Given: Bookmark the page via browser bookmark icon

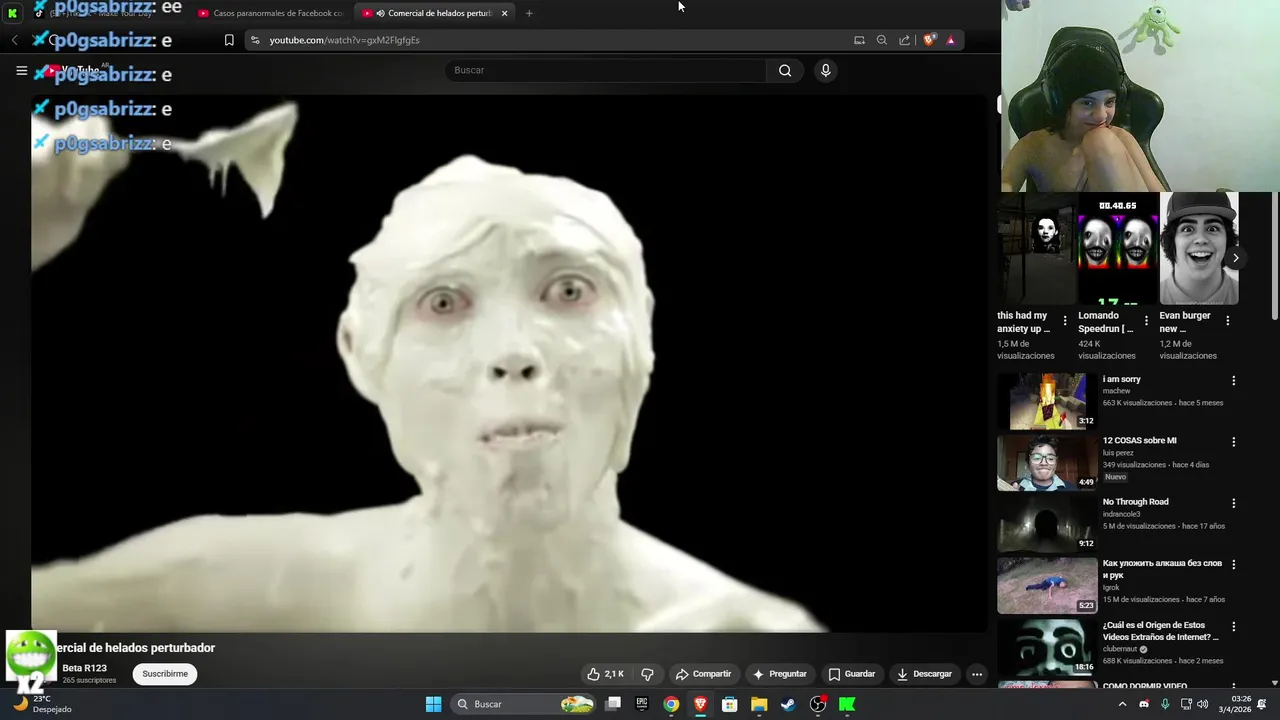Looking at the screenshot, I should pyautogui.click(x=229, y=40).
